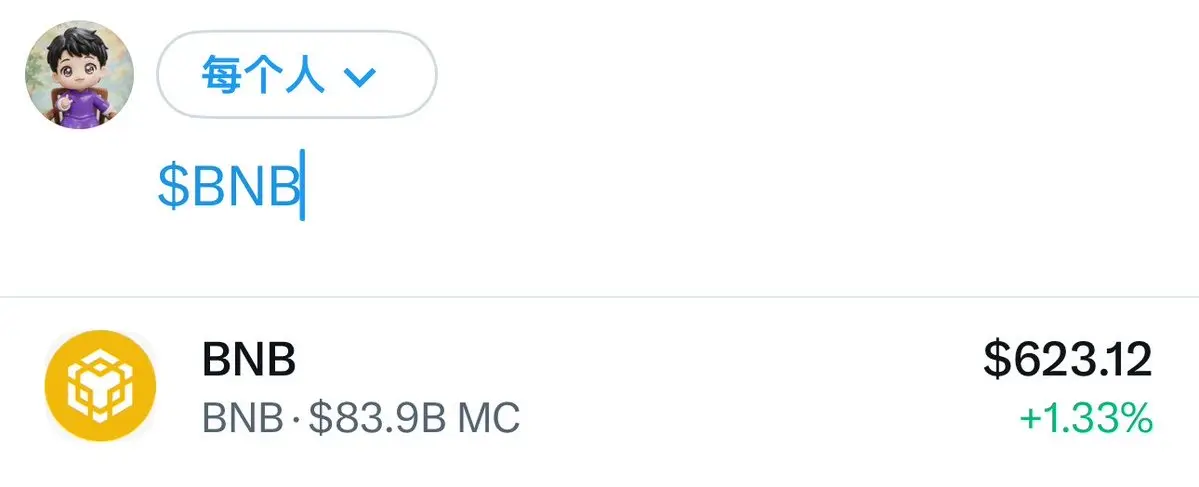This screenshot has width=1199, height=487.
Task: Click the profile avatar picture
Action: [x=79, y=75]
